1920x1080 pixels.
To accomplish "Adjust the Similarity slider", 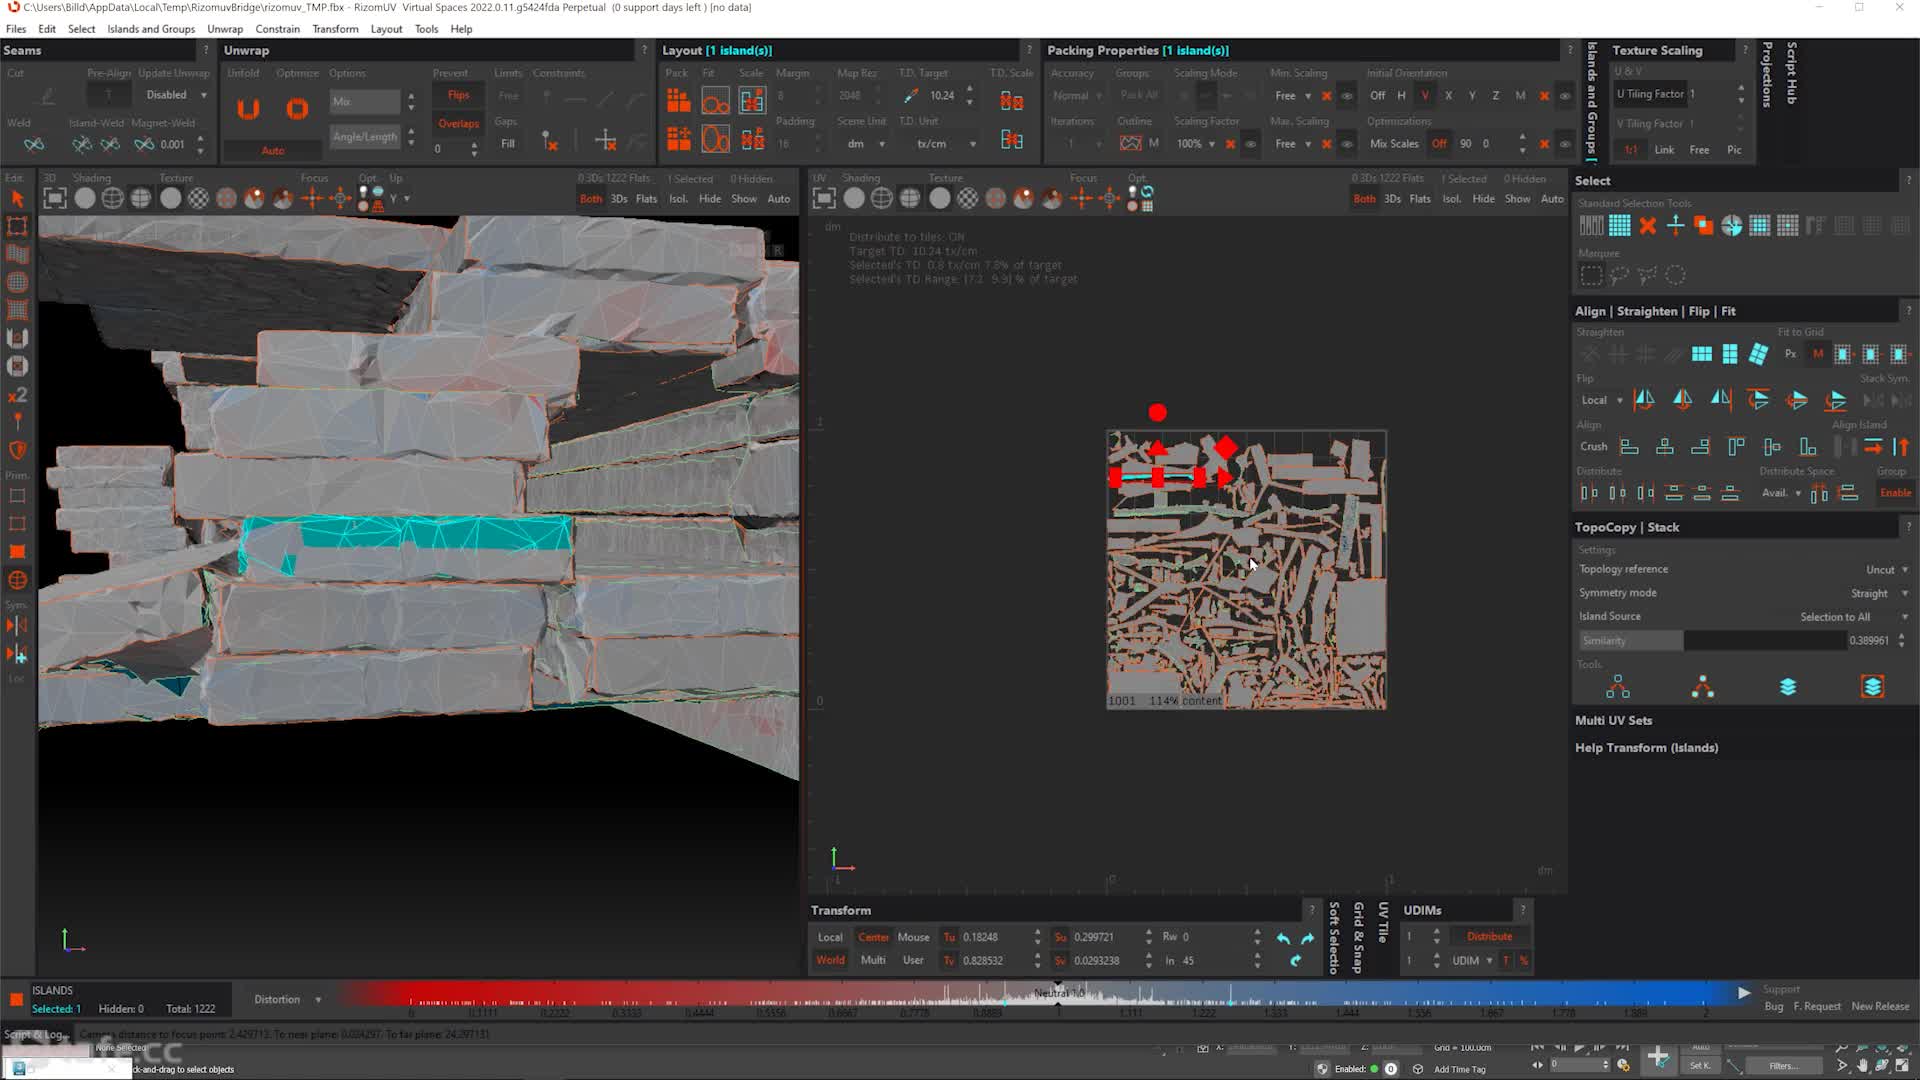I will point(1712,641).
